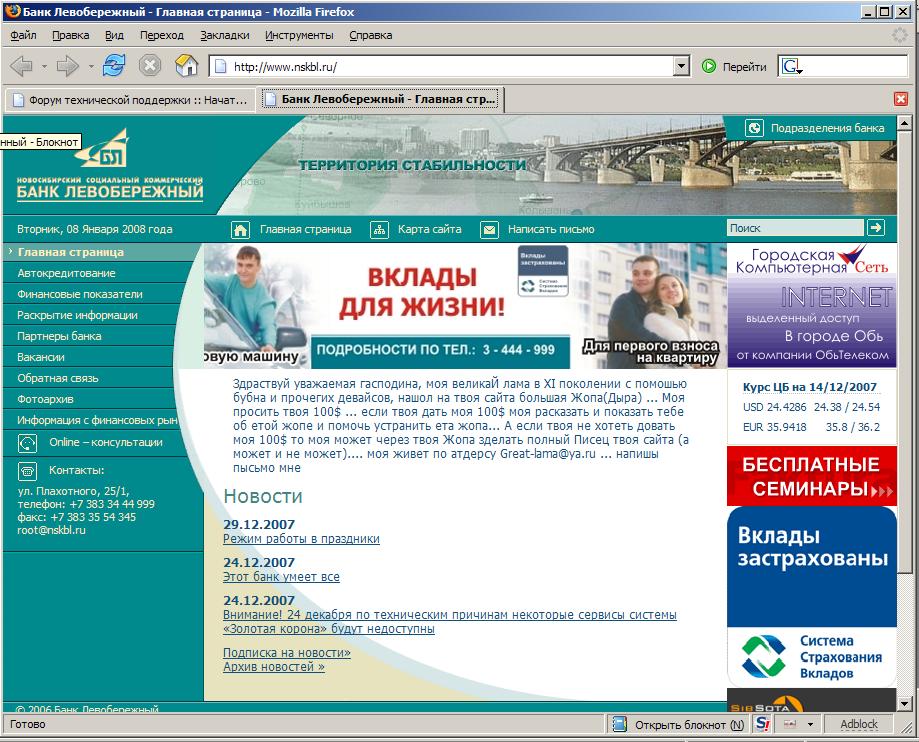Click the sitemap icon beside Карта сайта
This screenshot has width=919, height=742.
tap(379, 230)
